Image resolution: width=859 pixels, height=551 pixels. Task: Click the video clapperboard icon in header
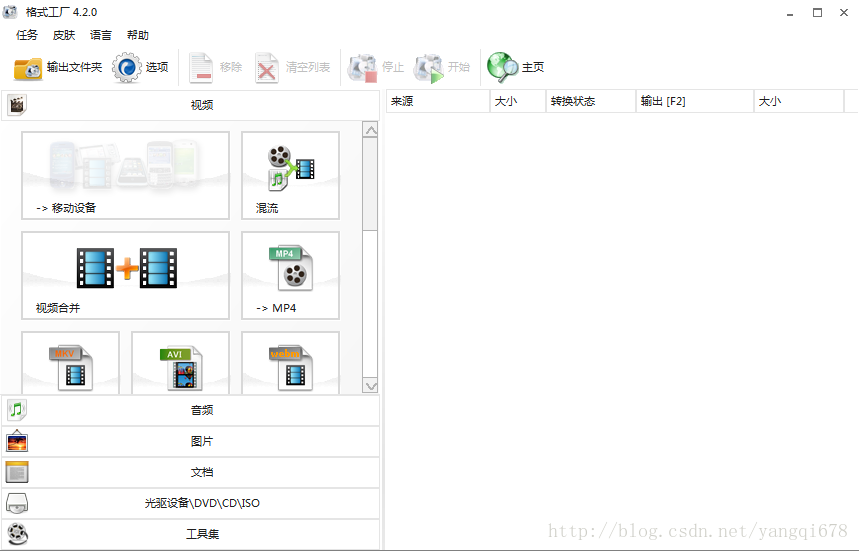click(17, 105)
